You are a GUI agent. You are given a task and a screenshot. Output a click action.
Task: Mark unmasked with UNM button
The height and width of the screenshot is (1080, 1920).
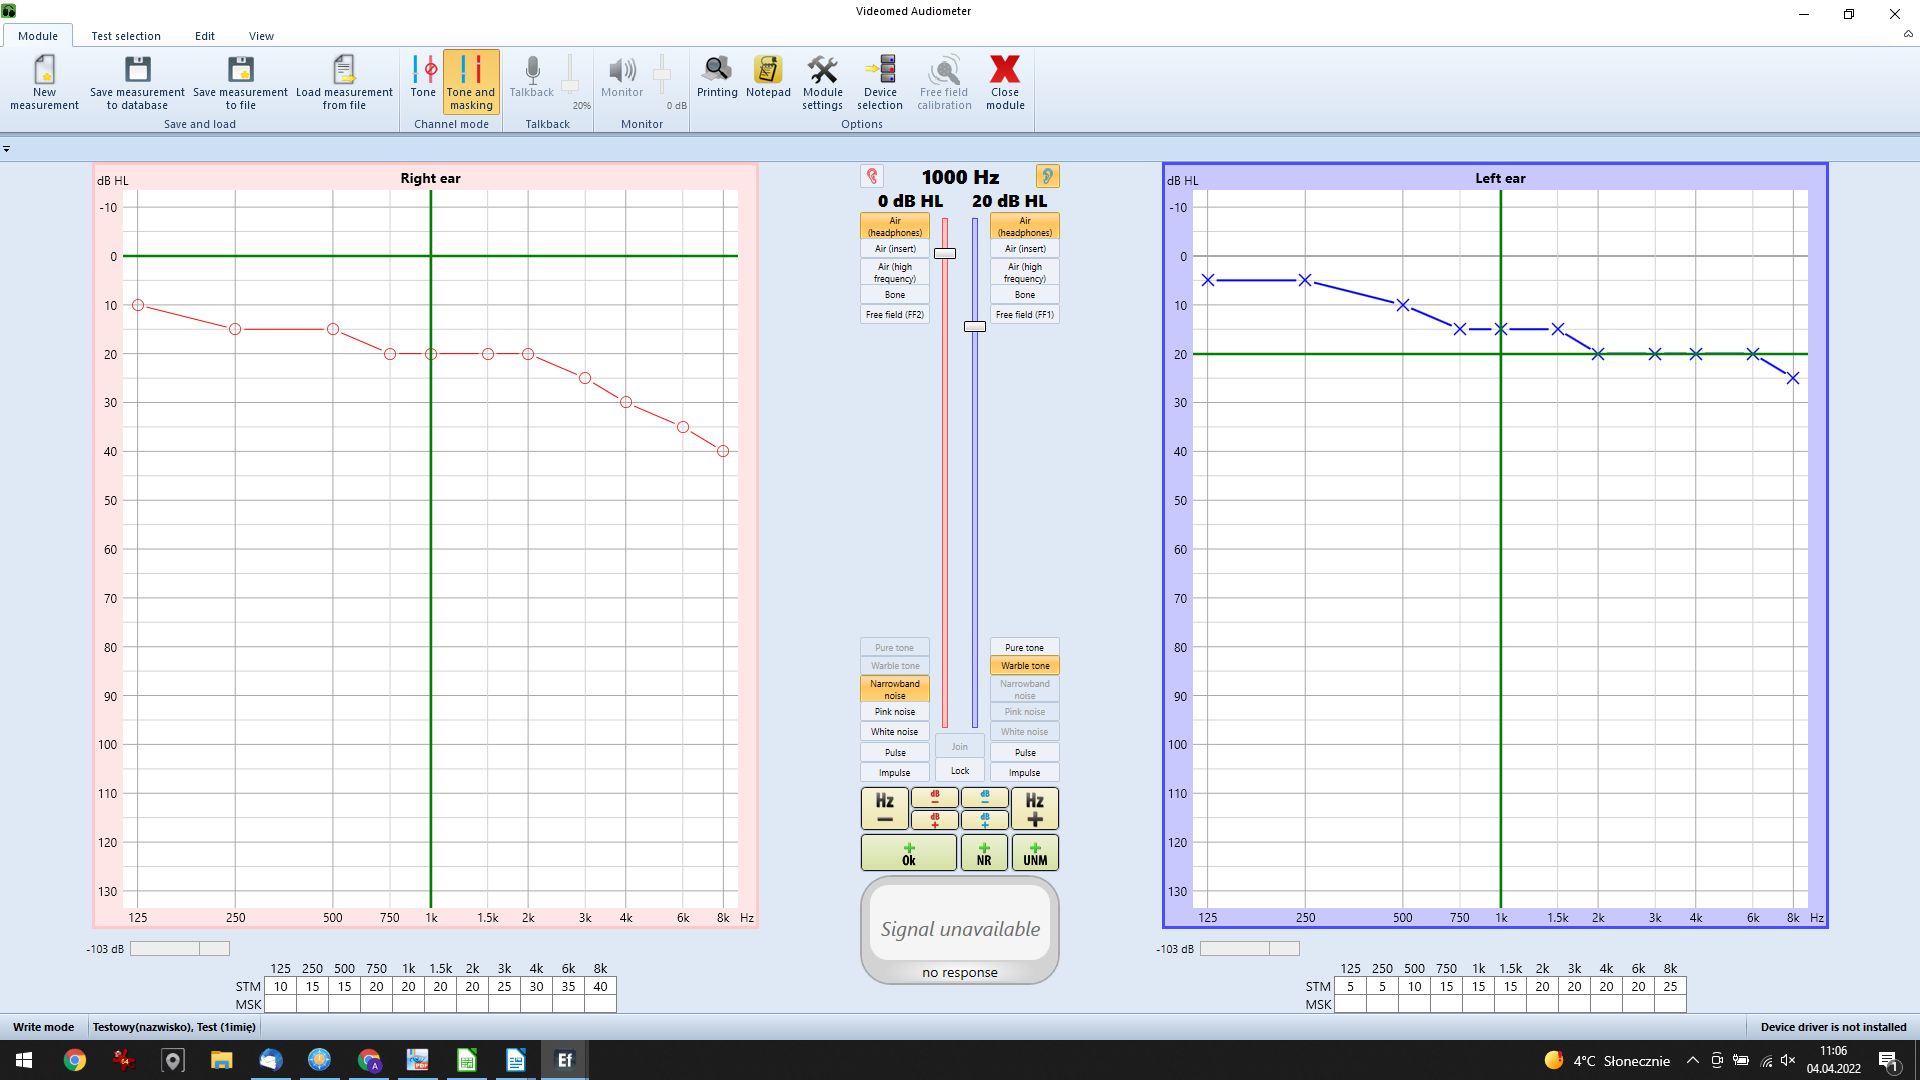1035,853
